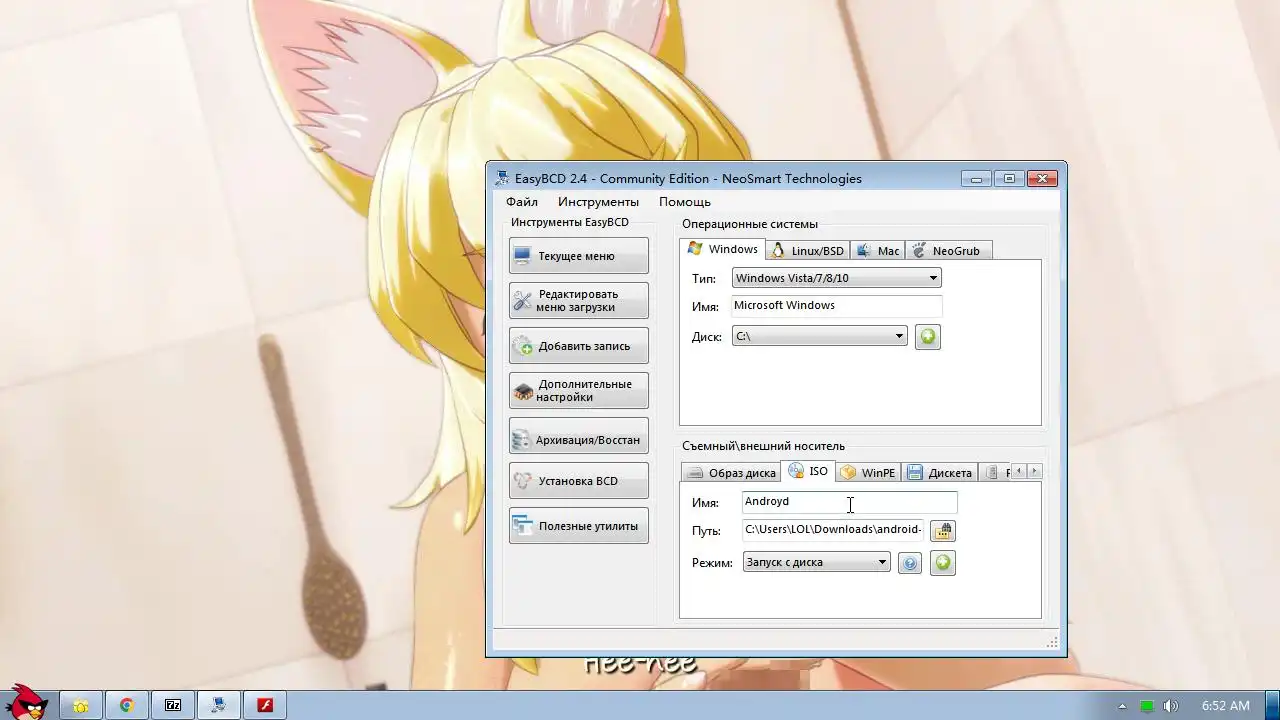Screen dimensions: 1280x720
Task: Click green add ISO entry icon
Action: (942, 563)
